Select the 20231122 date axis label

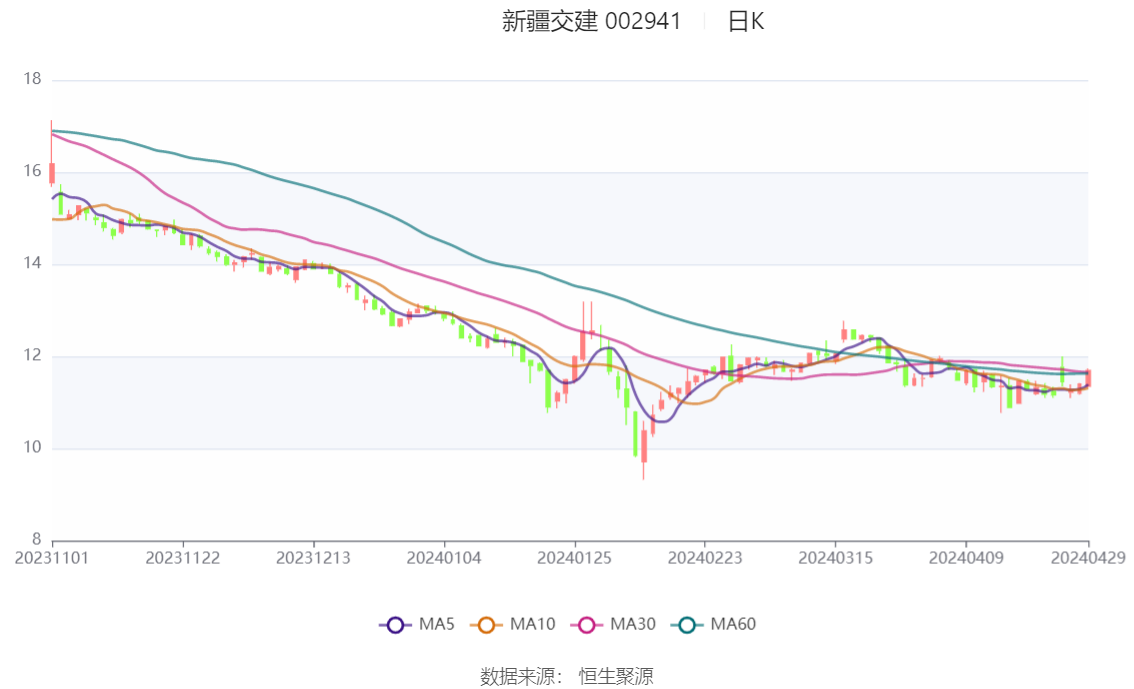click(182, 558)
